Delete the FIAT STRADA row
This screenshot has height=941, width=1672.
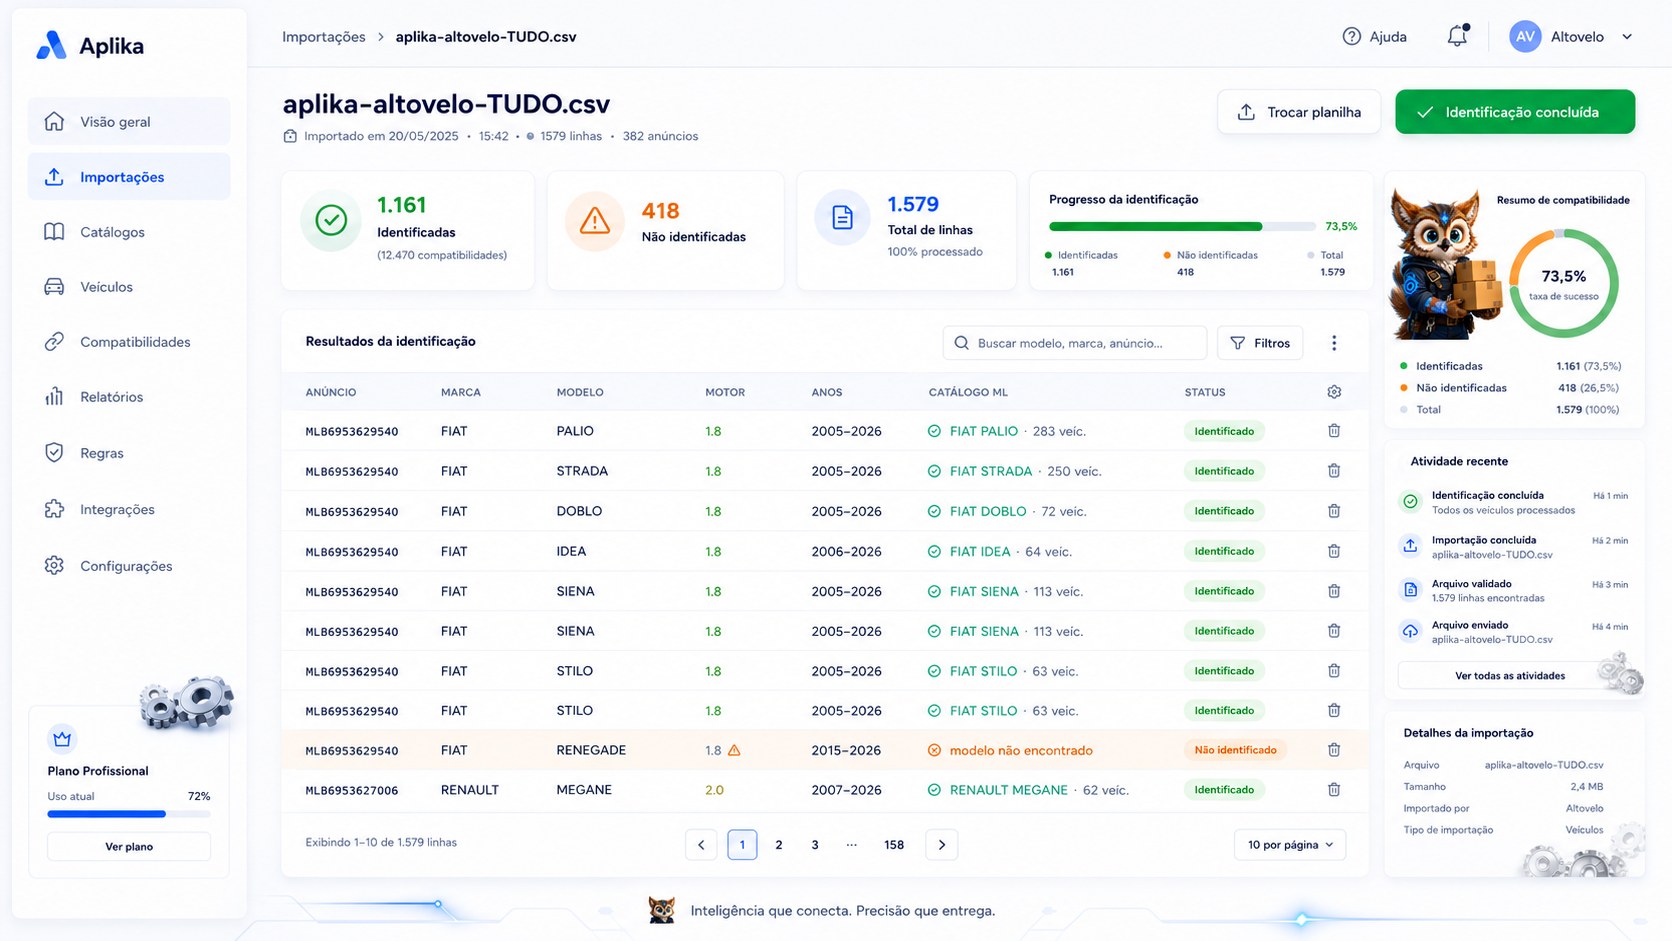tap(1334, 471)
